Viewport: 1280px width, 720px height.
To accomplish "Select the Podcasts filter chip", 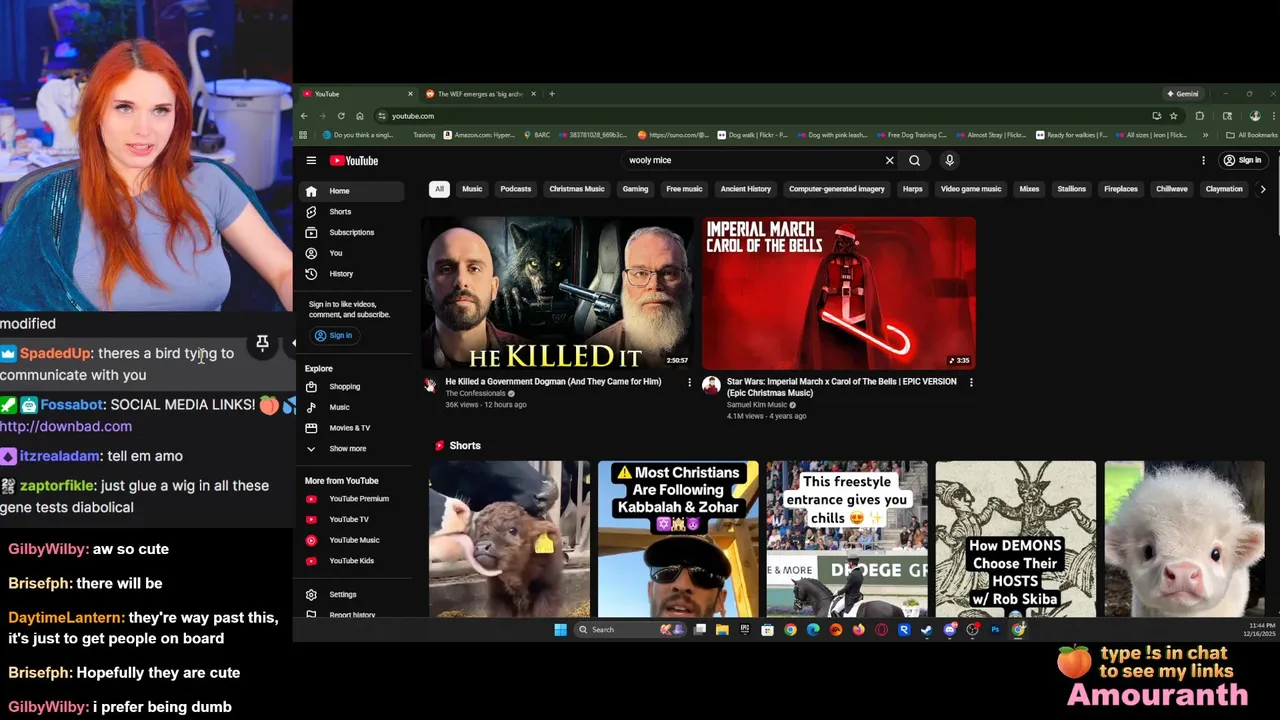I will 516,189.
